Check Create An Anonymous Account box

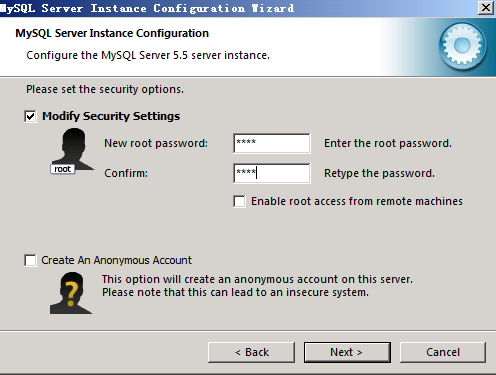click(x=30, y=260)
